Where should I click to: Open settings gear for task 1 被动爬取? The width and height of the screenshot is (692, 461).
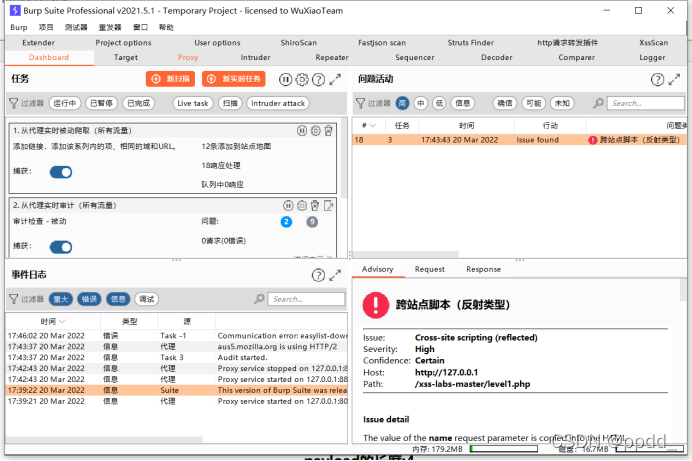coord(316,131)
